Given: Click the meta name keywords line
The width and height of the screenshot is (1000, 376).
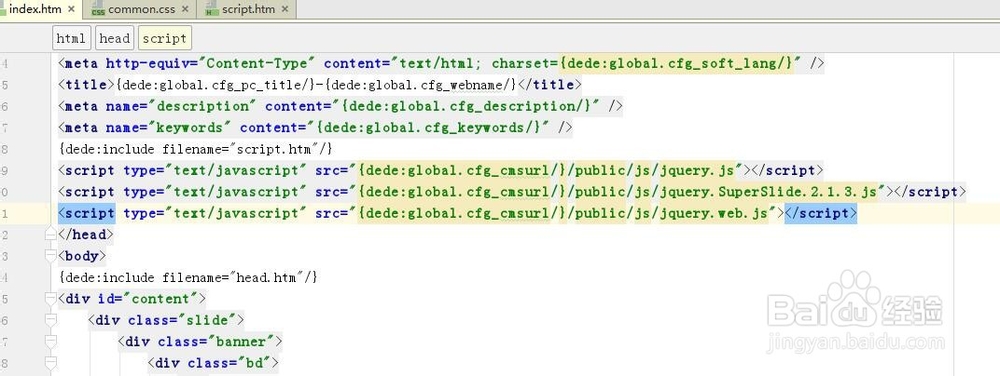Looking at the screenshot, I should coord(315,127).
